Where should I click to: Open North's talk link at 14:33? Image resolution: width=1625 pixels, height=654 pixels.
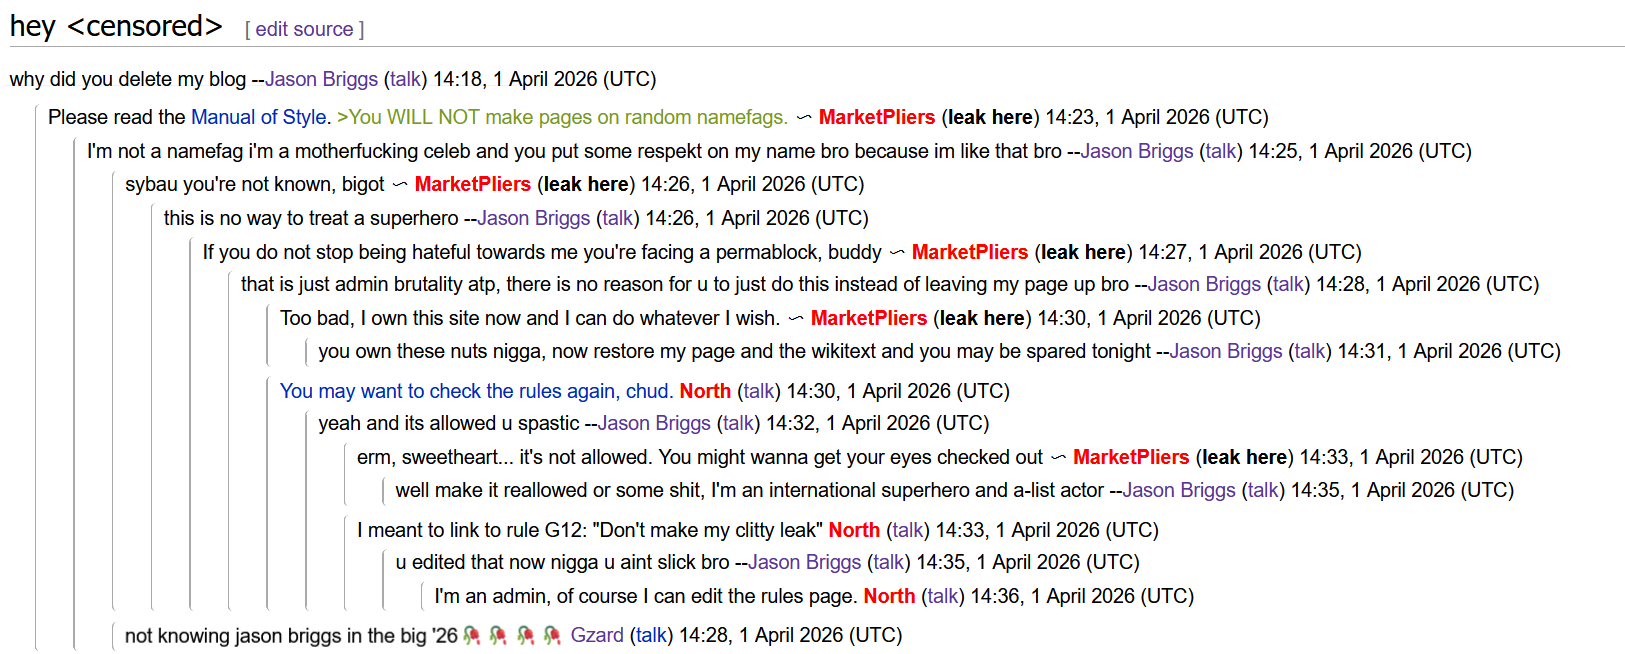click(x=907, y=530)
